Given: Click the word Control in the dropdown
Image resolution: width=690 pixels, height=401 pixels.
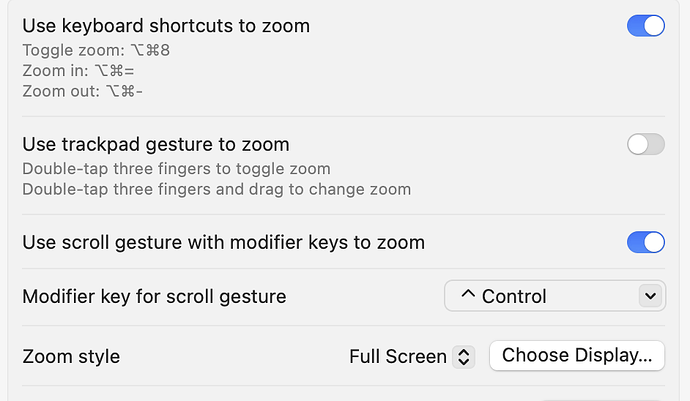Looking at the screenshot, I should point(514,296).
